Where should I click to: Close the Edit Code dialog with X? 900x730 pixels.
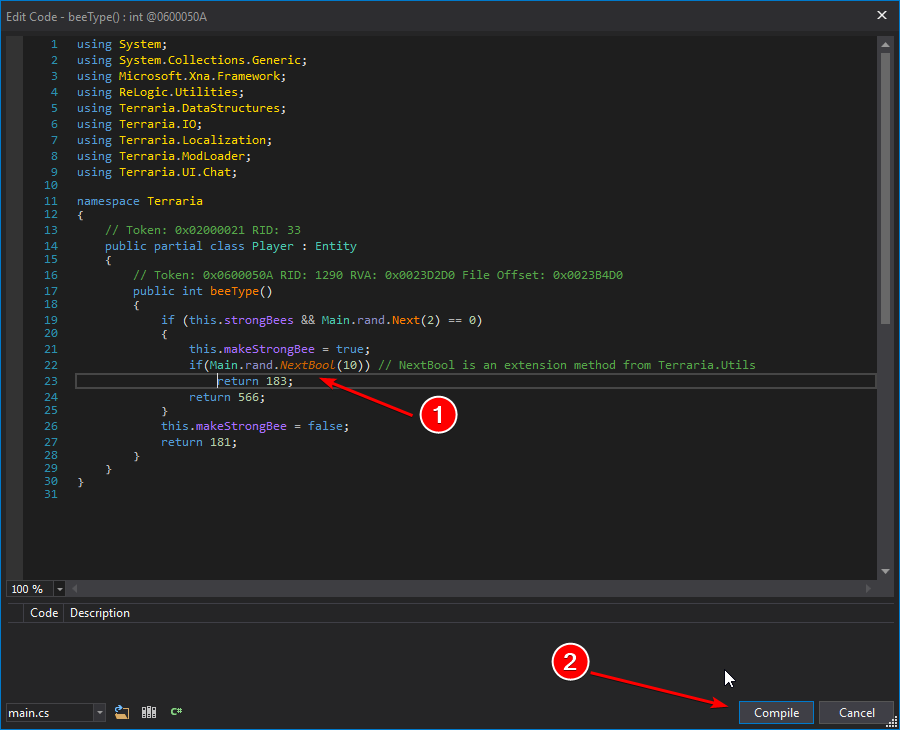pyautogui.click(x=882, y=15)
